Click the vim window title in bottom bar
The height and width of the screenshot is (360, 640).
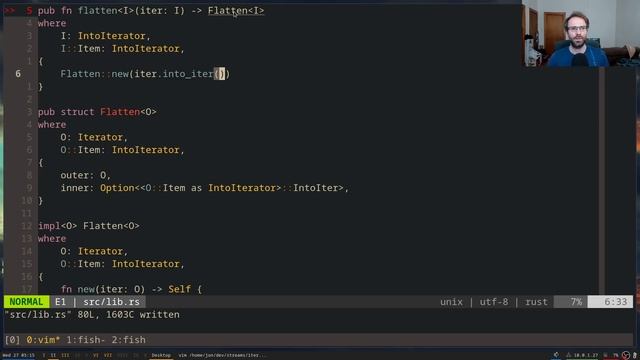(x=222, y=355)
